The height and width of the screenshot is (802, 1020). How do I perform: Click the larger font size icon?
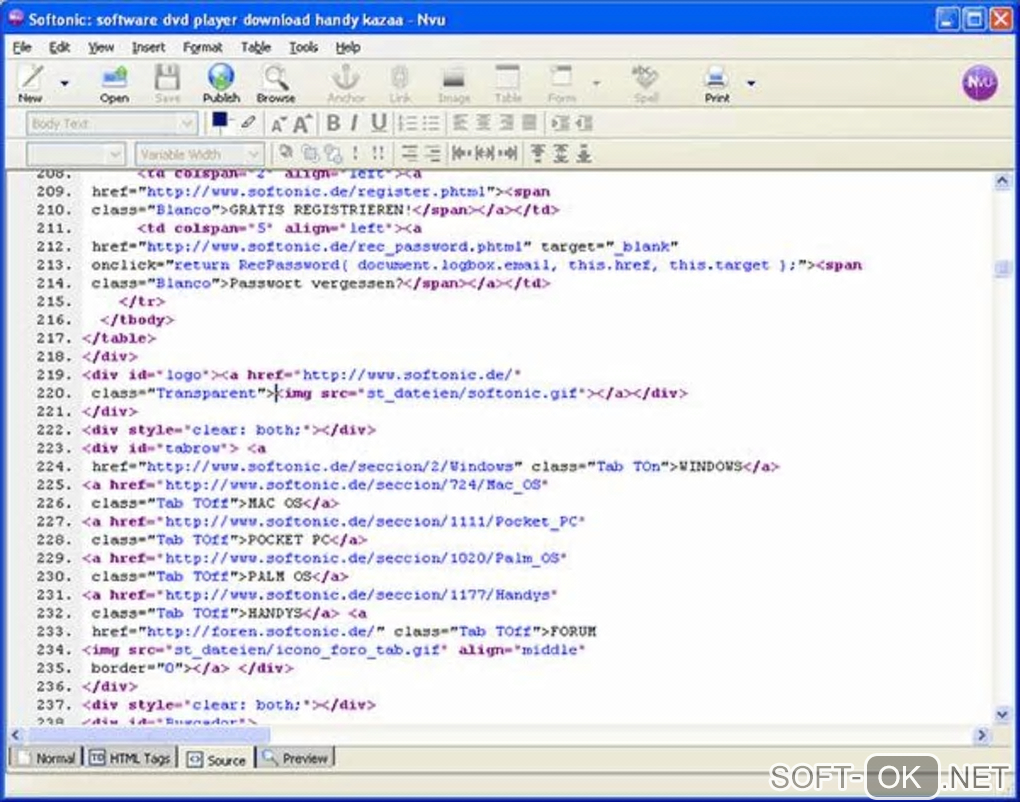point(302,123)
